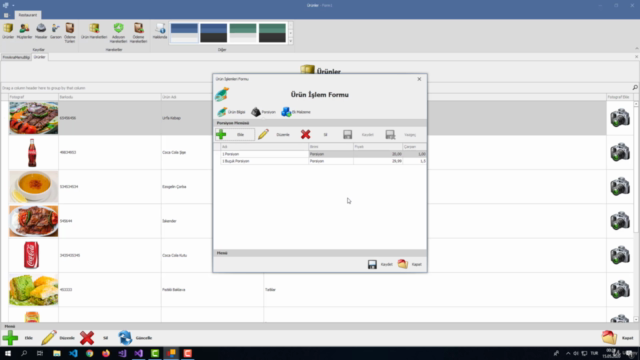Open Ödeme Türleri in the ribbon
Viewport: 640px width, 360px height.
pos(70,33)
